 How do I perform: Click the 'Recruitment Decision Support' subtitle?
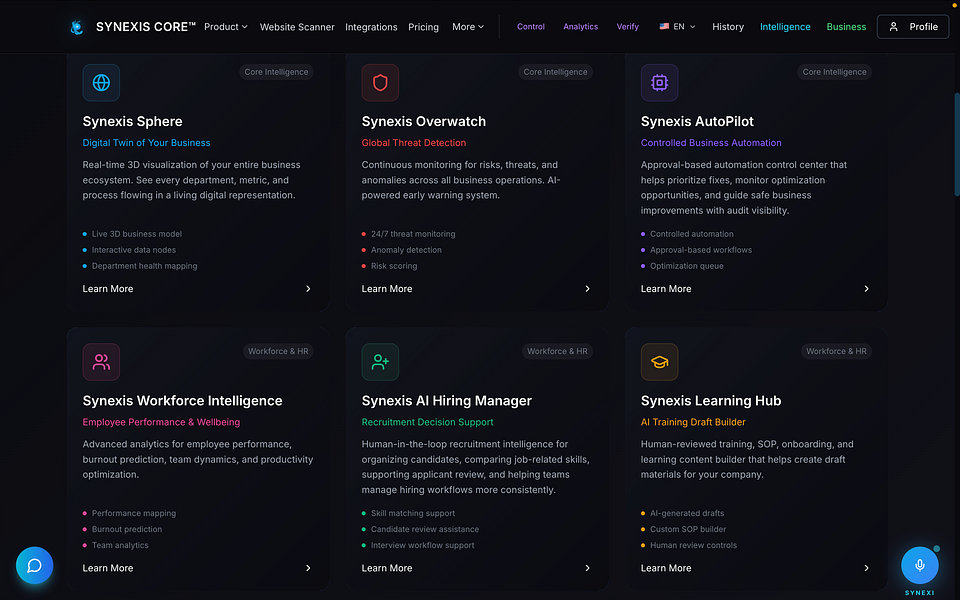click(x=427, y=422)
